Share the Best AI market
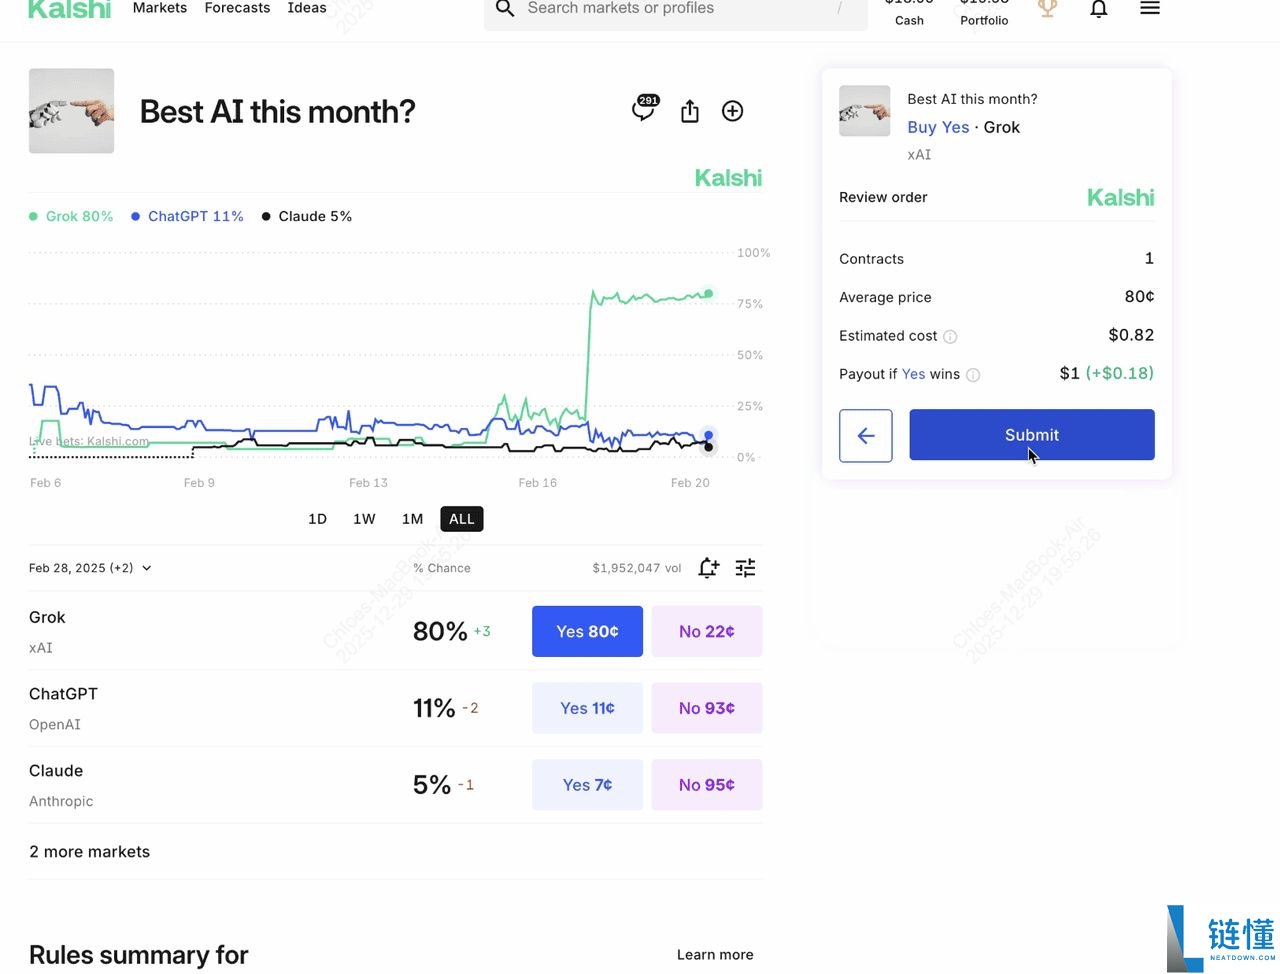This screenshot has width=1280, height=974. 690,111
